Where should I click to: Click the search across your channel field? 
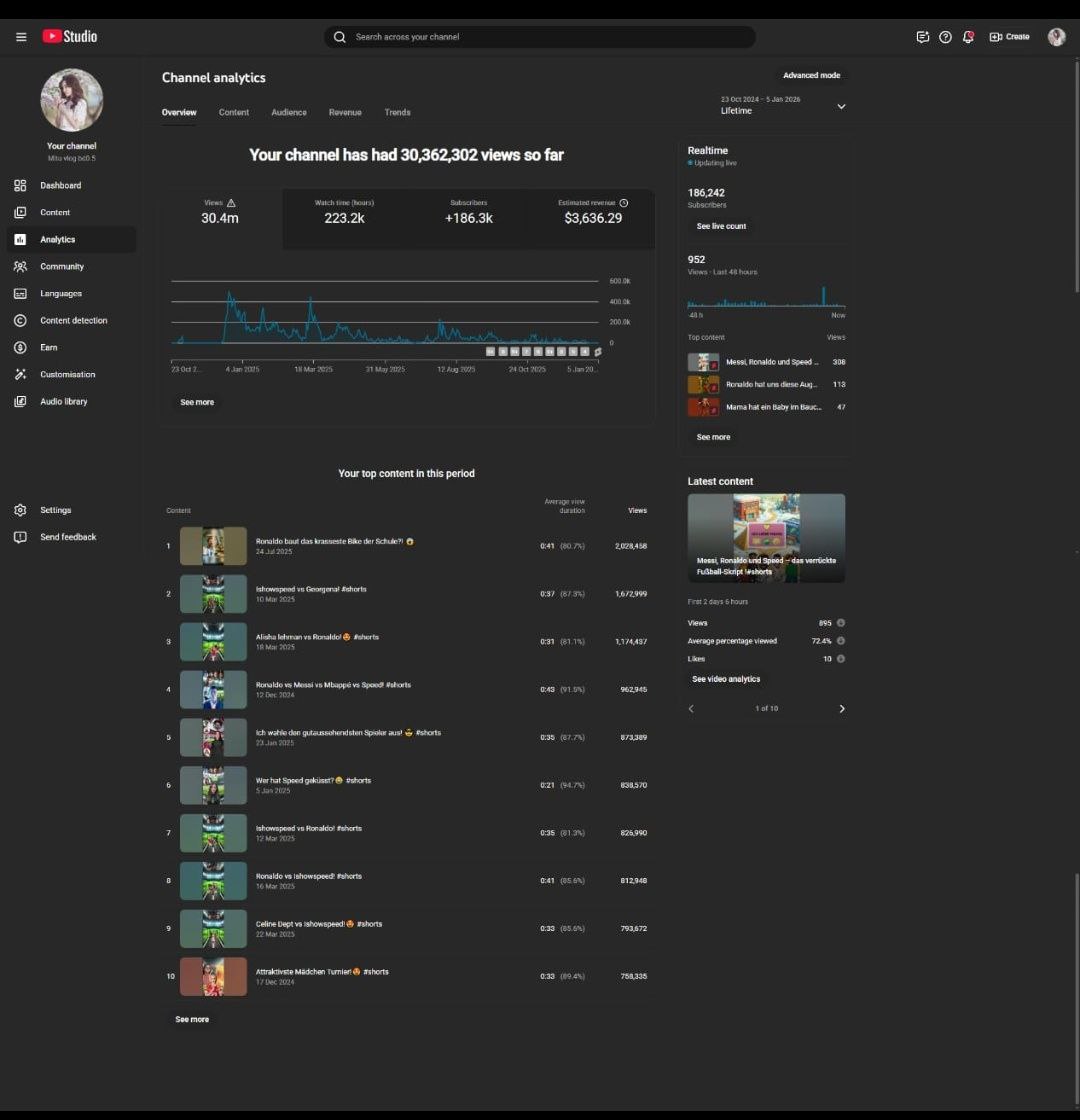click(540, 37)
